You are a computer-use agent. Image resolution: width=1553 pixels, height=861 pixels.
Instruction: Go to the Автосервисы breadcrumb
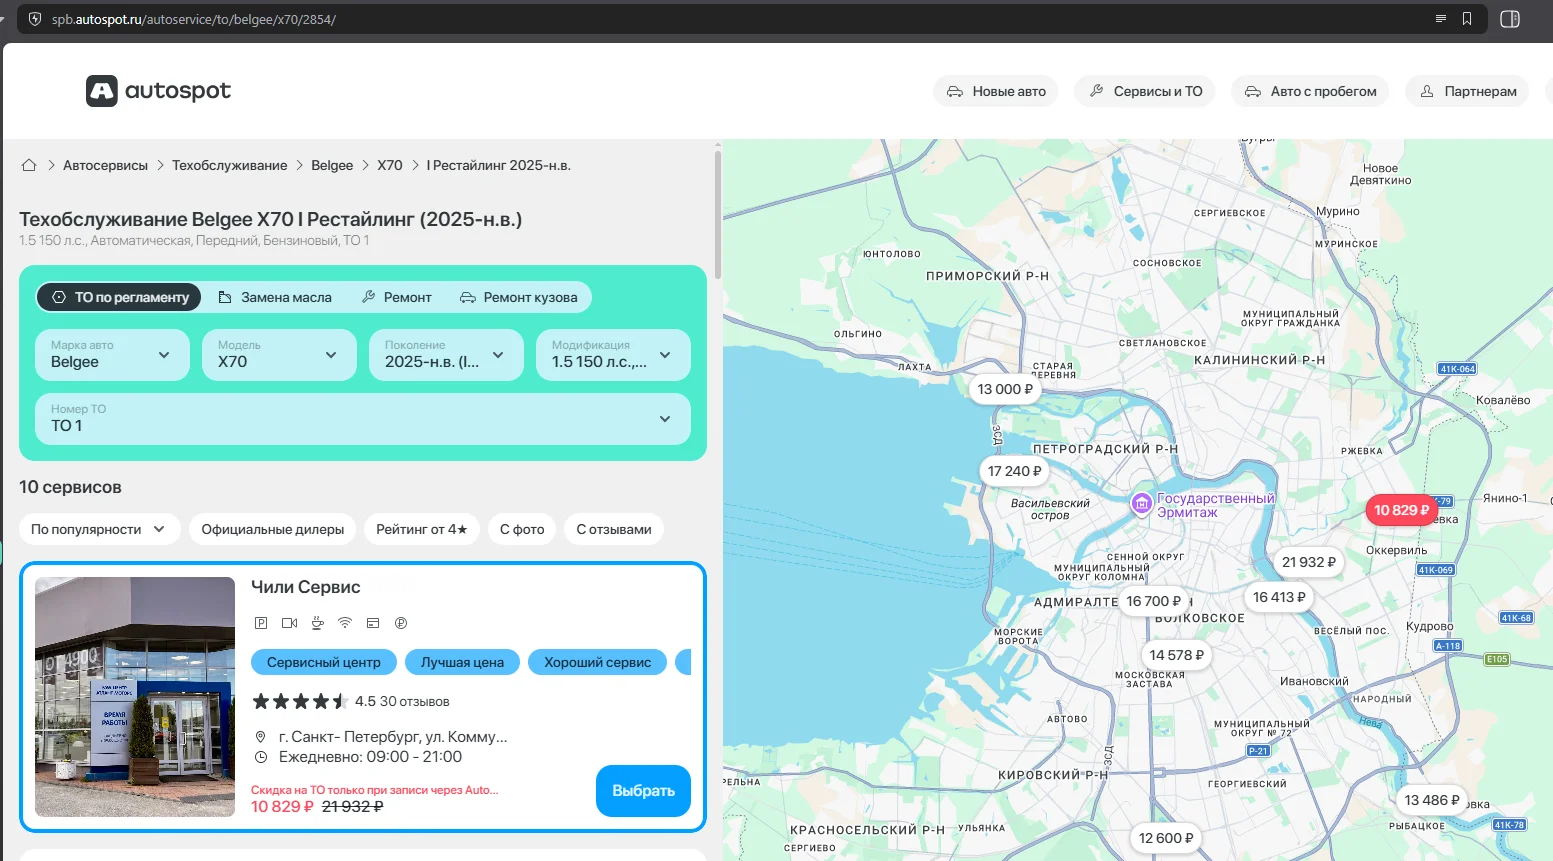coord(105,165)
